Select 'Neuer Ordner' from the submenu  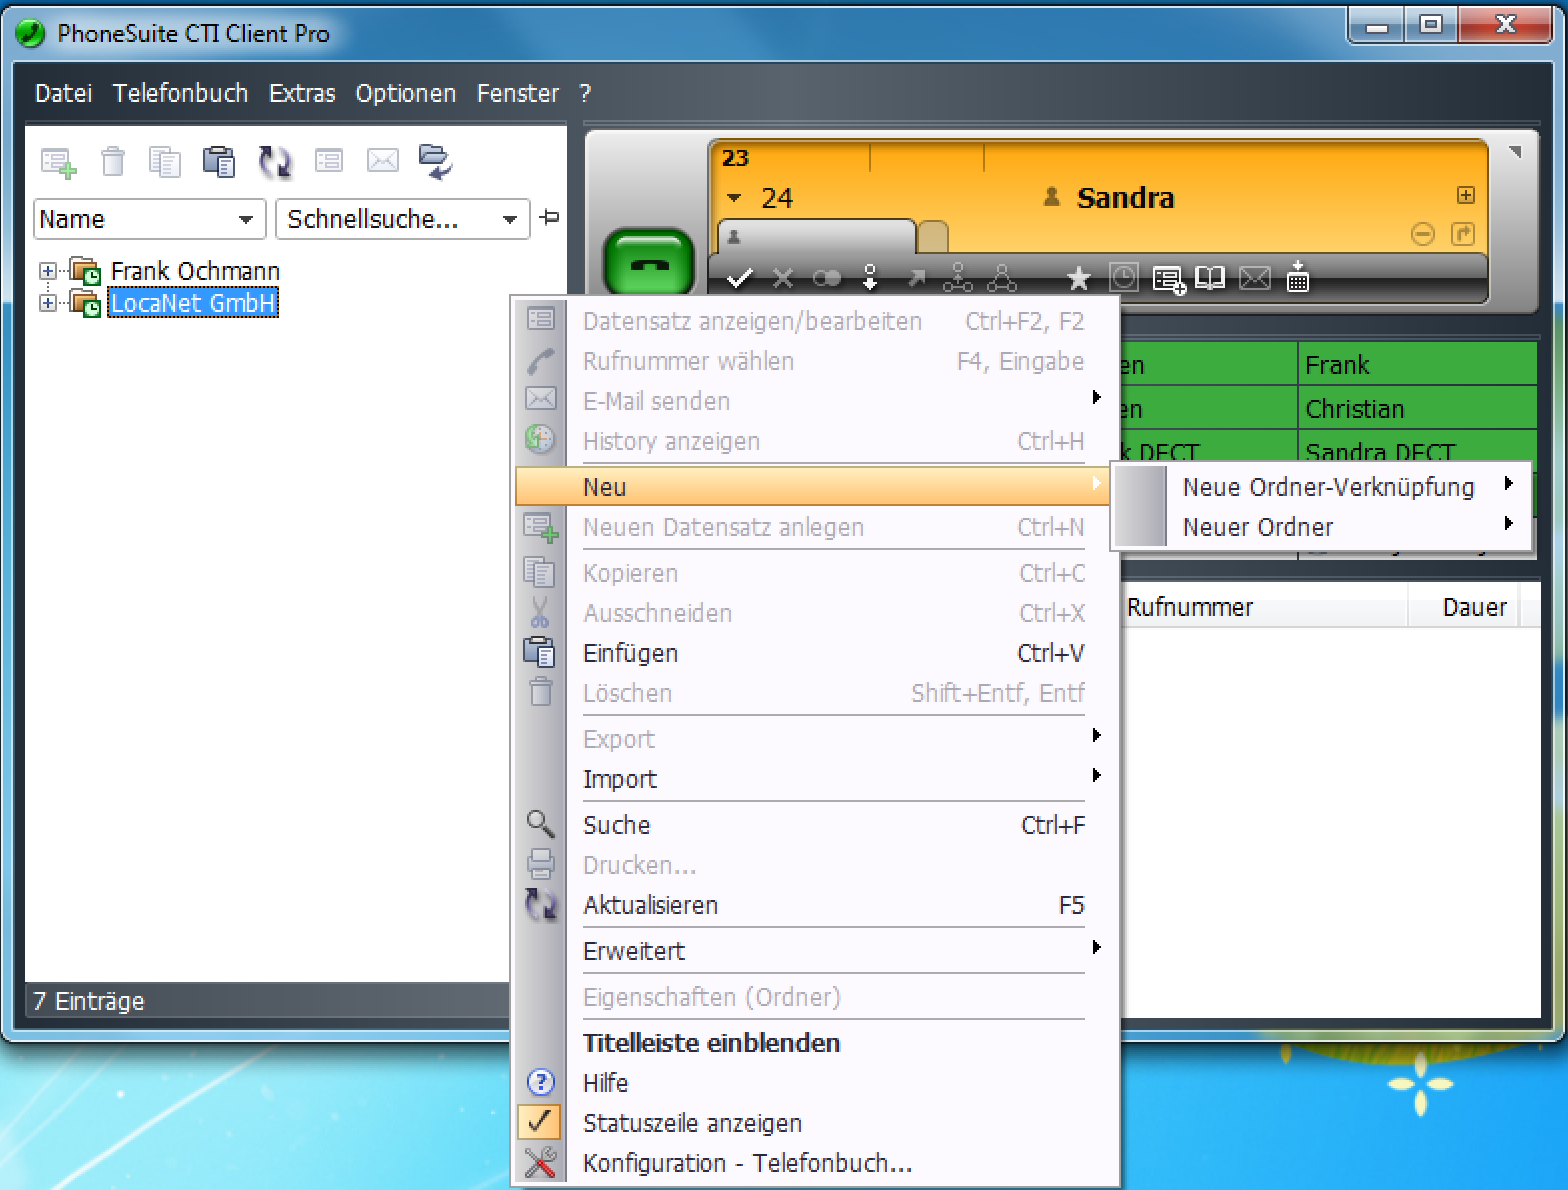click(x=1258, y=527)
